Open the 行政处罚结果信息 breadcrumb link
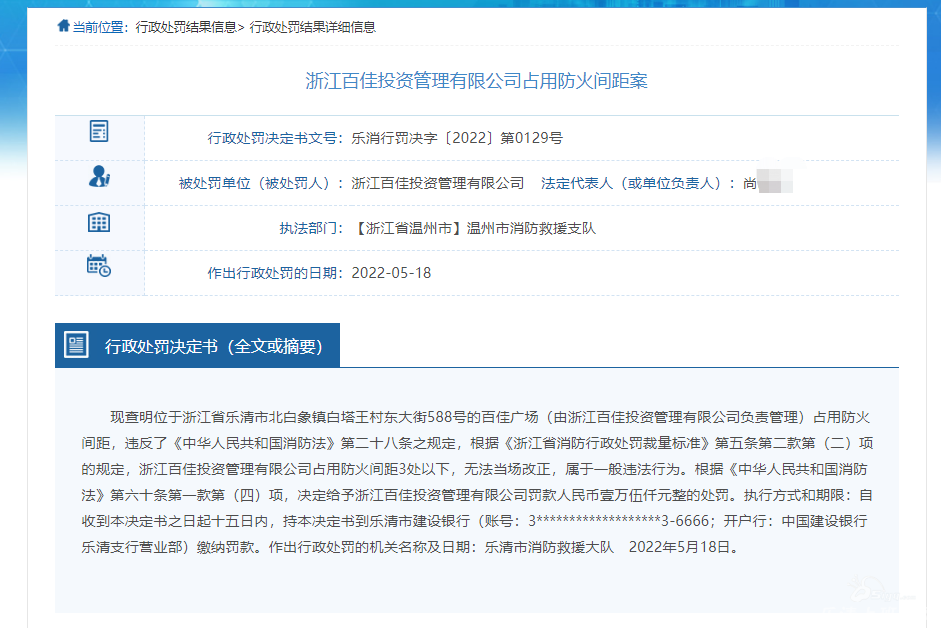This screenshot has width=941, height=628. click(185, 27)
